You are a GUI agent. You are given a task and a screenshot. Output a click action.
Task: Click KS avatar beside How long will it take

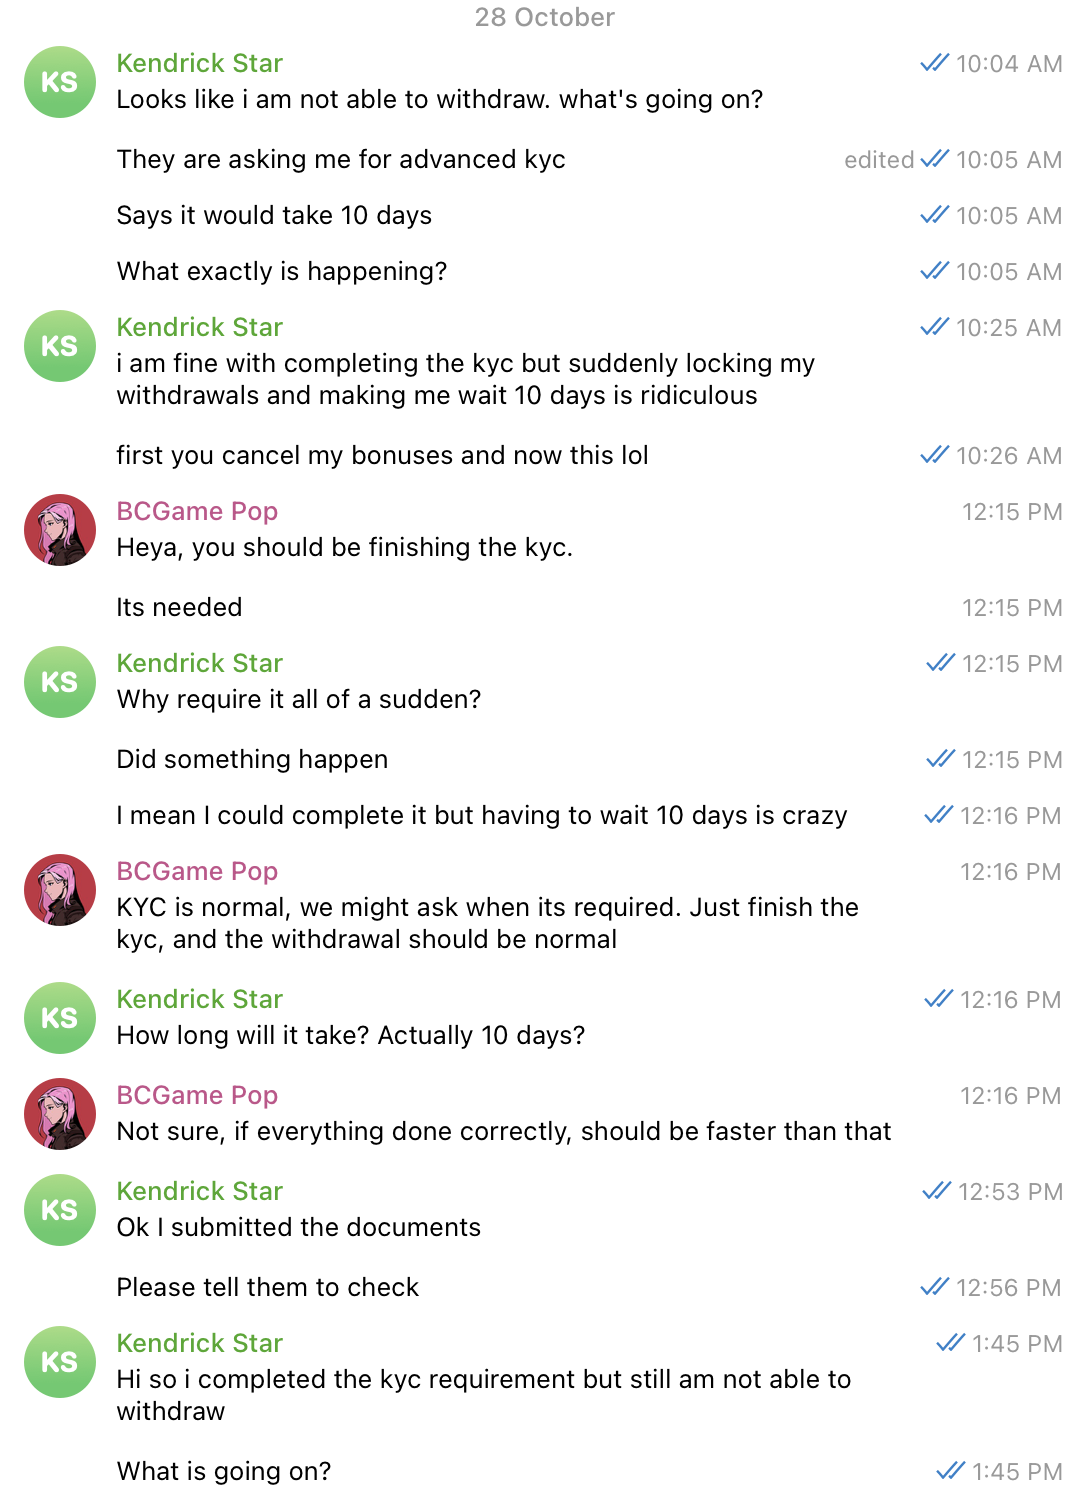60,1018
